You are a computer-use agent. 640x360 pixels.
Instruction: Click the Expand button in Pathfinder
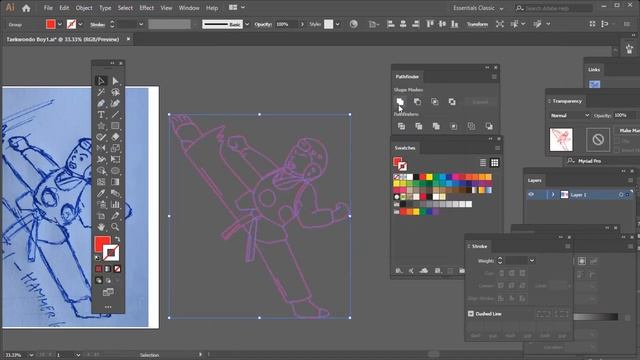click(480, 102)
